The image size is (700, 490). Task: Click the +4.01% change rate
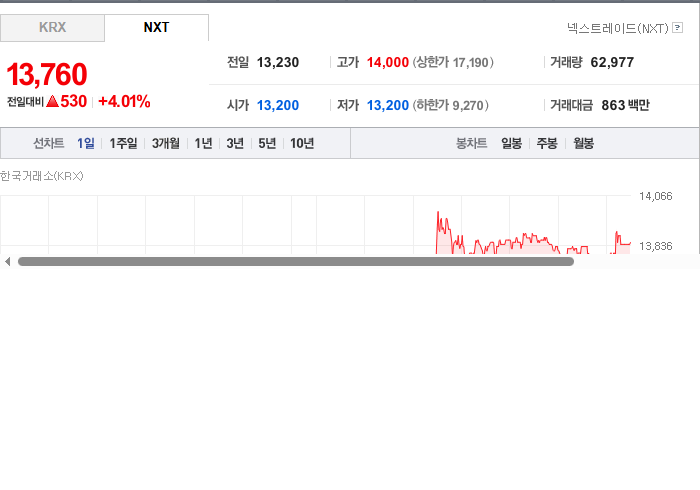(x=124, y=101)
